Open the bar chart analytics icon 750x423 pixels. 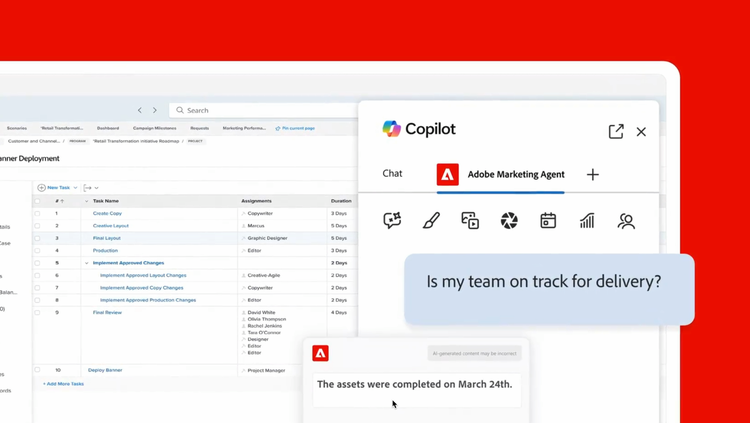[x=587, y=221]
